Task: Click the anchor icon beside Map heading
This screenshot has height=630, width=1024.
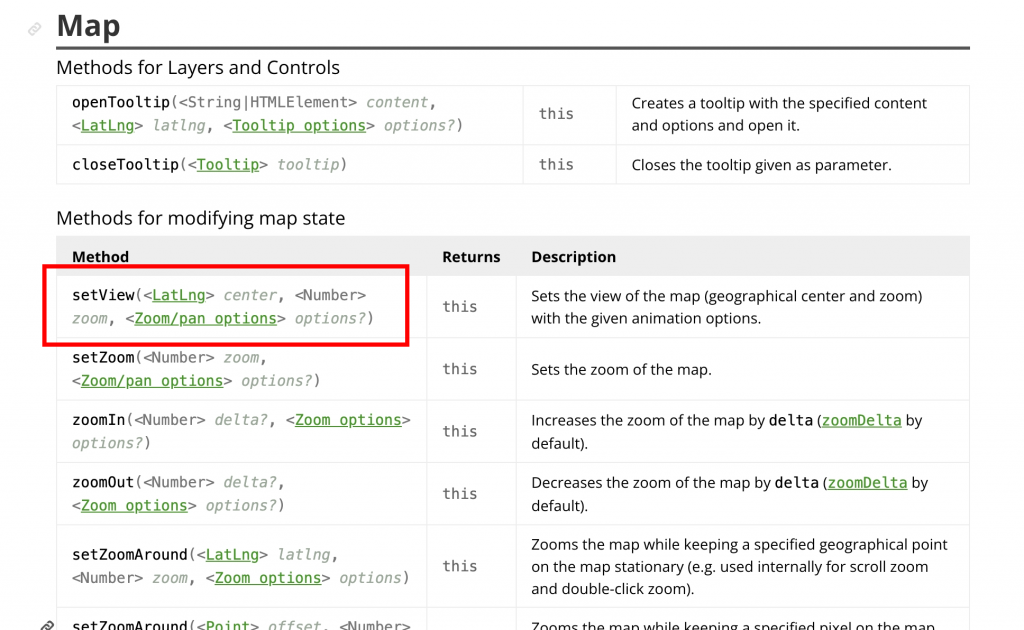Action: 35,29
